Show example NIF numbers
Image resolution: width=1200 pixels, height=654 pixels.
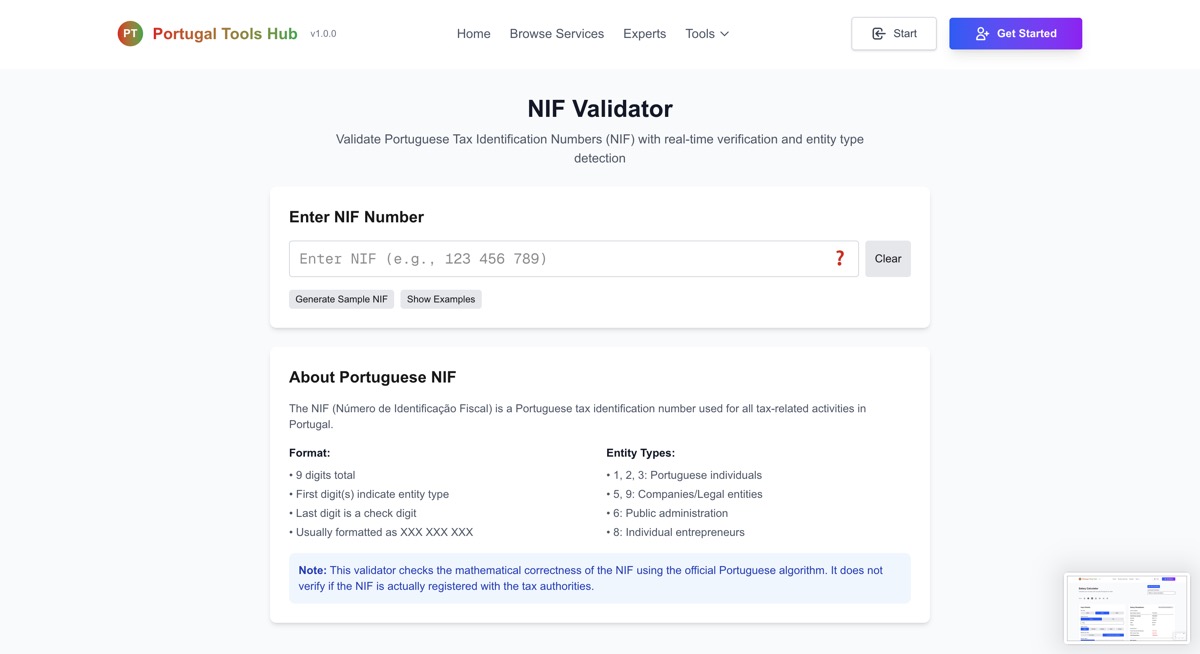point(441,299)
